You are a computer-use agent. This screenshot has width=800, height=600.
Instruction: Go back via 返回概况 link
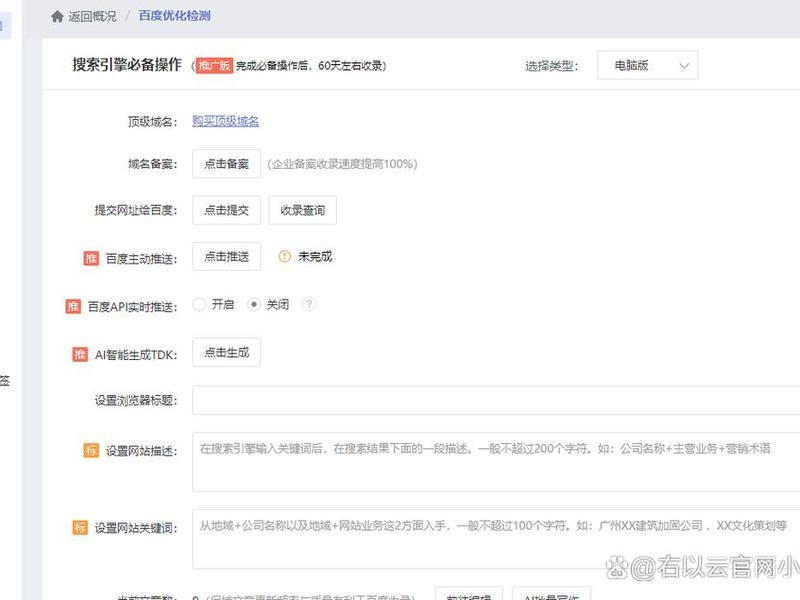[92, 16]
